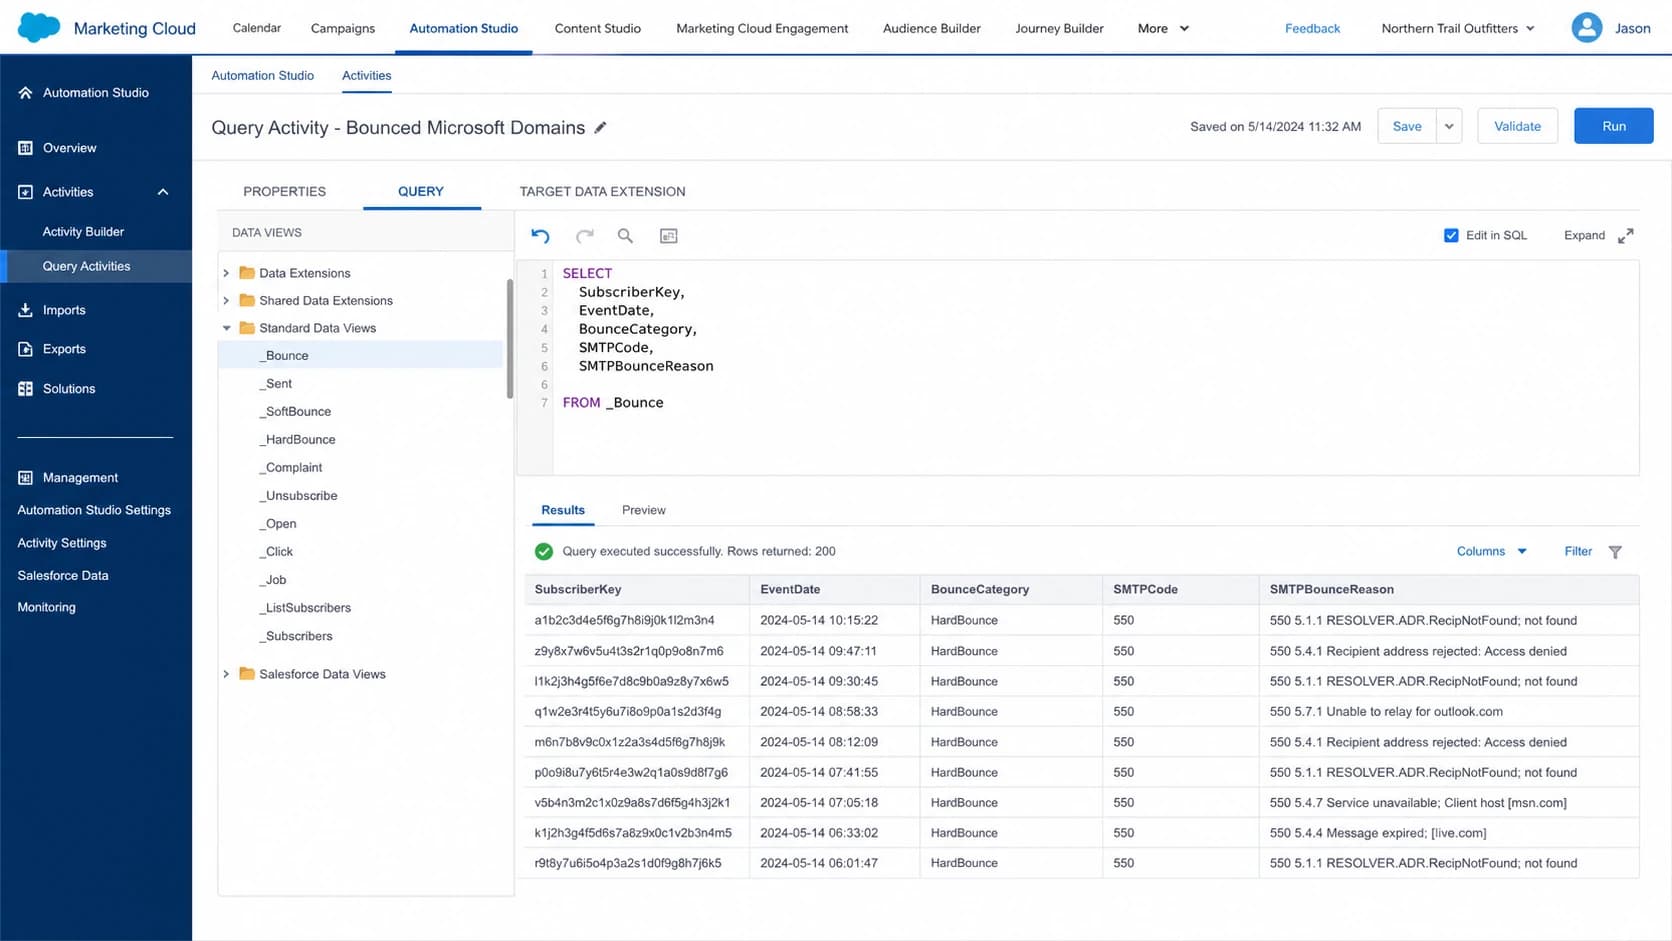Viewport: 1672px width, 941px height.
Task: Open Journey Builder in top navigation
Action: pyautogui.click(x=1059, y=28)
